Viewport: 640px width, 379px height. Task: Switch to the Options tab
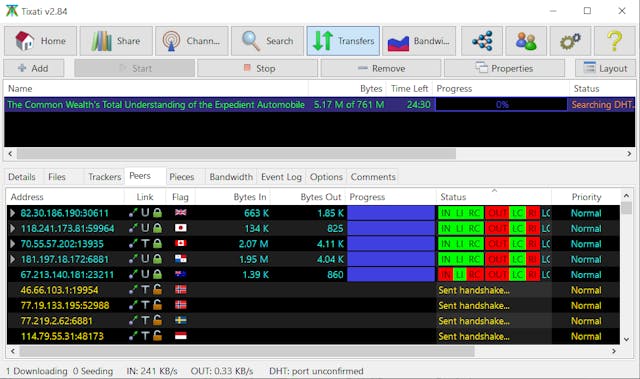coord(326,177)
